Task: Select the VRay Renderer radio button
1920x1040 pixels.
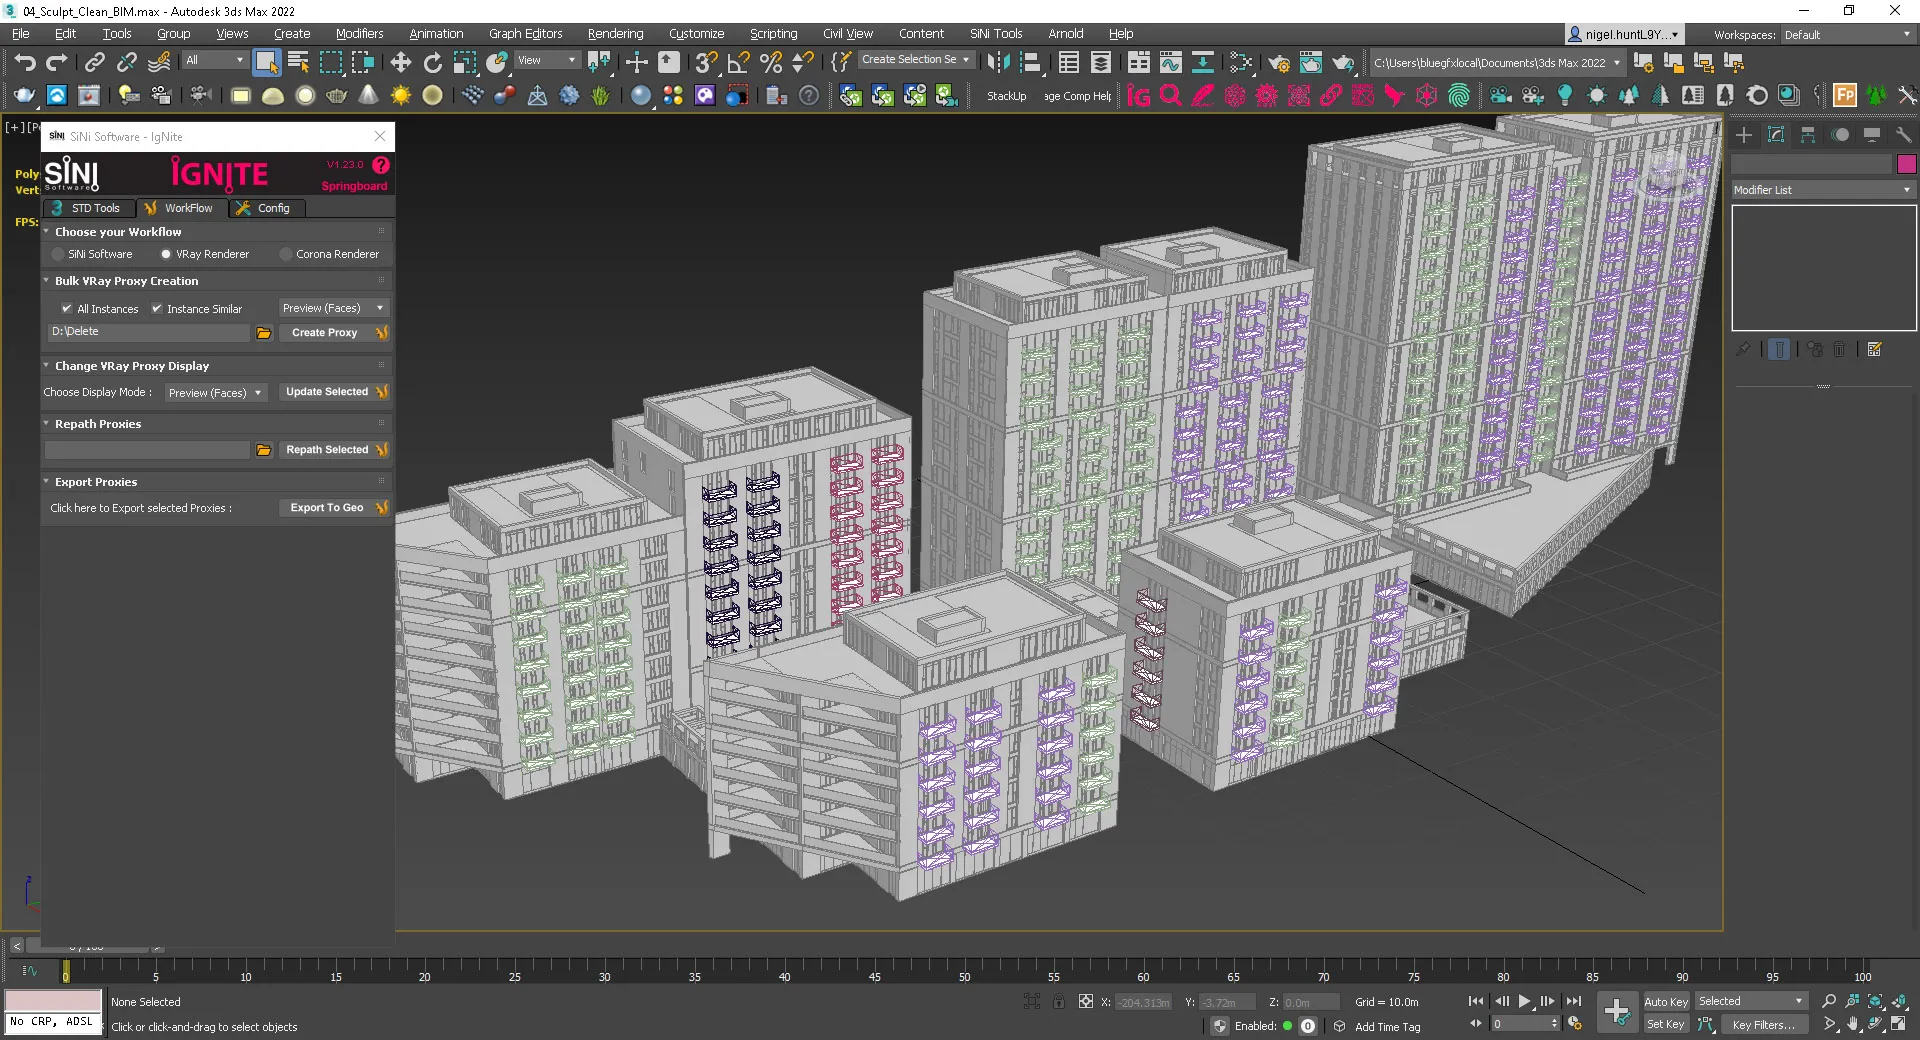Action: point(166,254)
